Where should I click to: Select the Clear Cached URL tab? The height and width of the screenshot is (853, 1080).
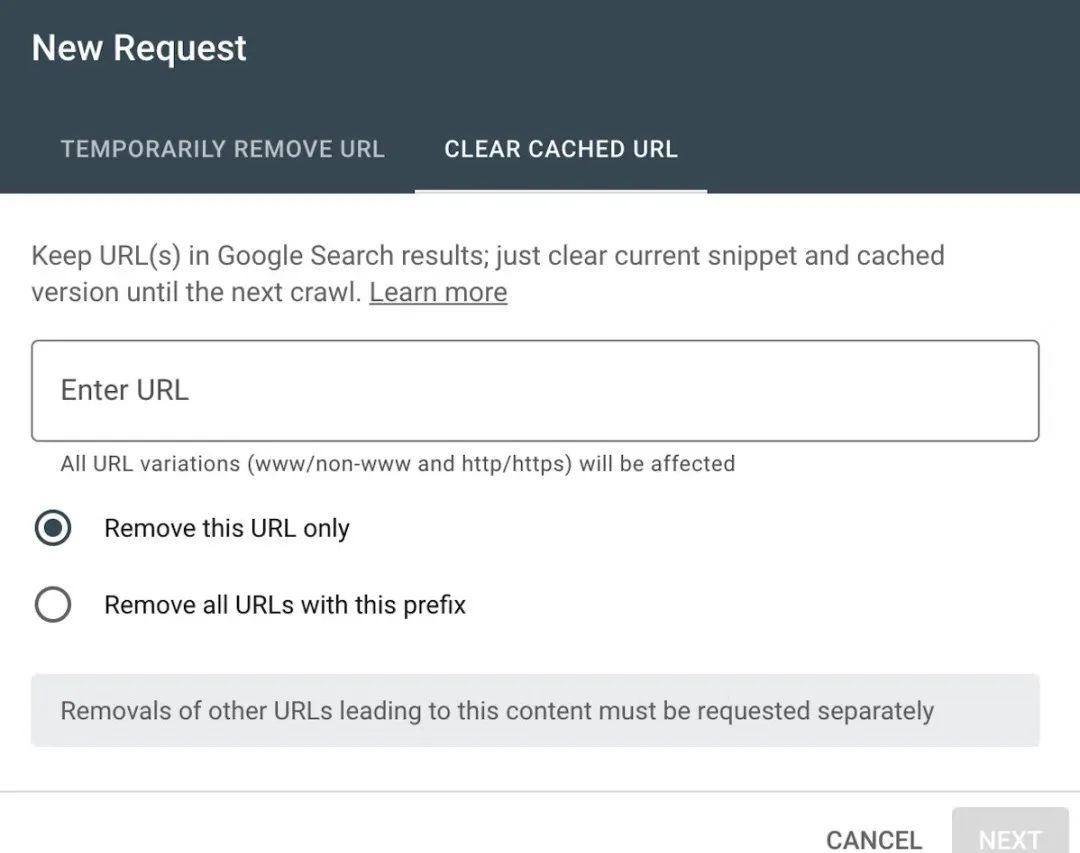(x=560, y=149)
